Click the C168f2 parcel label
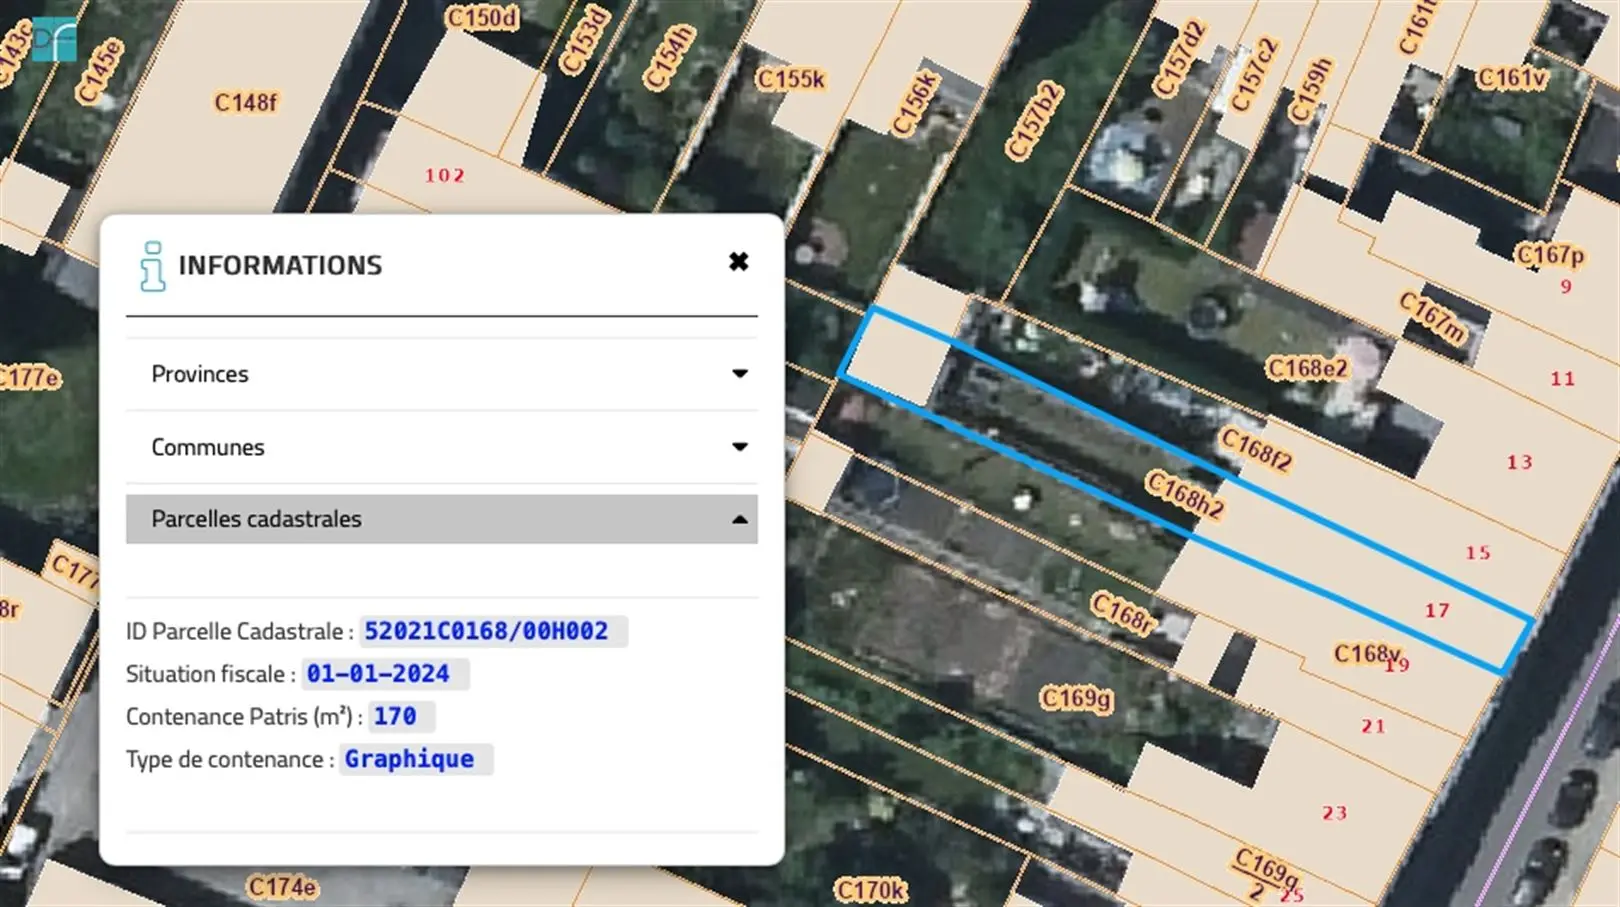The height and width of the screenshot is (907, 1620). [x=1256, y=450]
